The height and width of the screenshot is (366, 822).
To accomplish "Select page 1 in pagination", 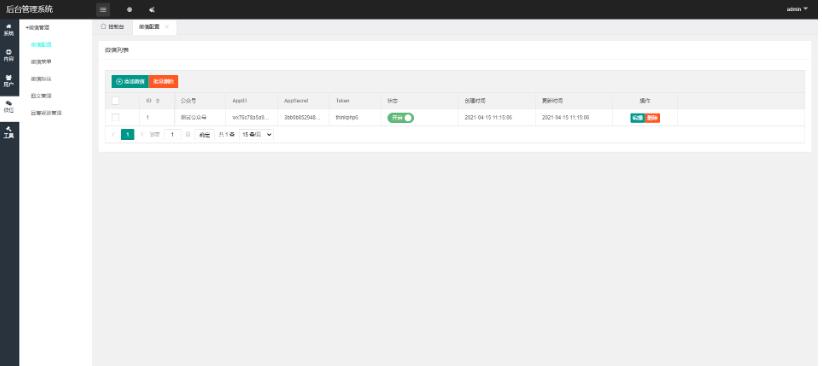I will [127, 135].
